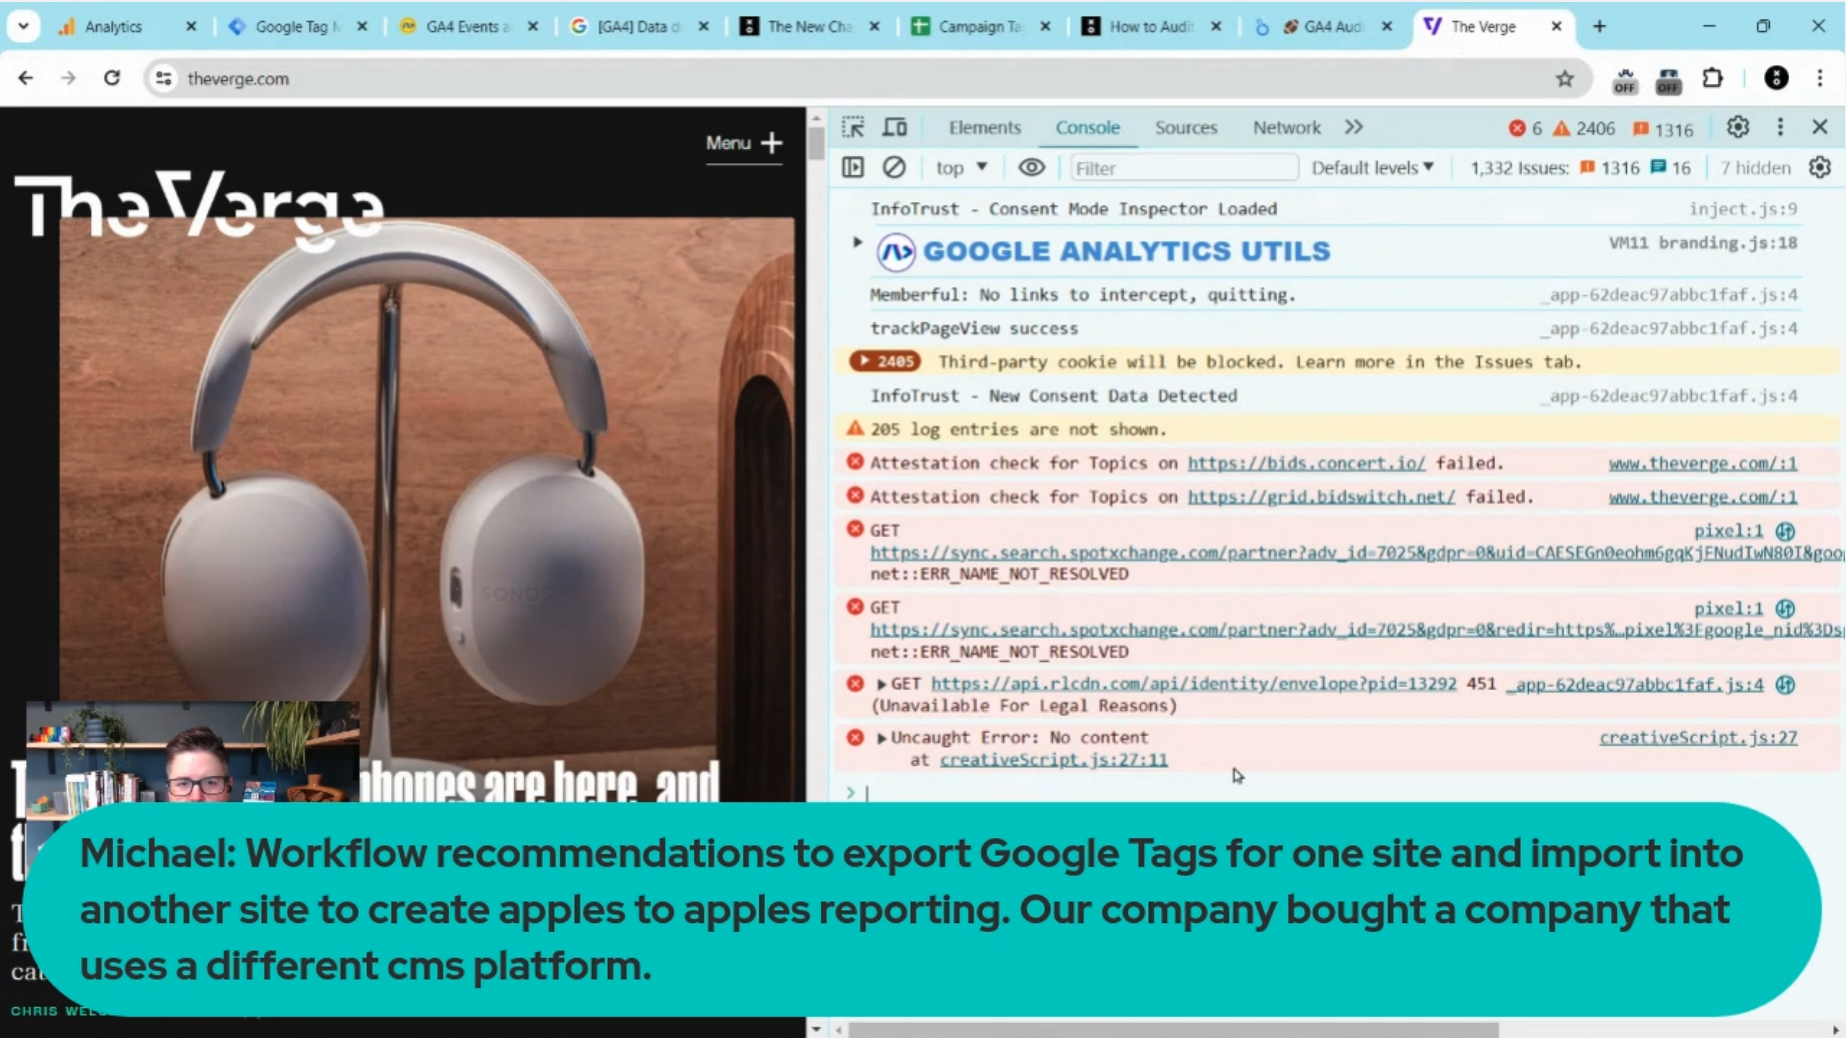1846x1038 pixels.
Task: Click the console horizontal scrollbar
Action: point(1173,1029)
